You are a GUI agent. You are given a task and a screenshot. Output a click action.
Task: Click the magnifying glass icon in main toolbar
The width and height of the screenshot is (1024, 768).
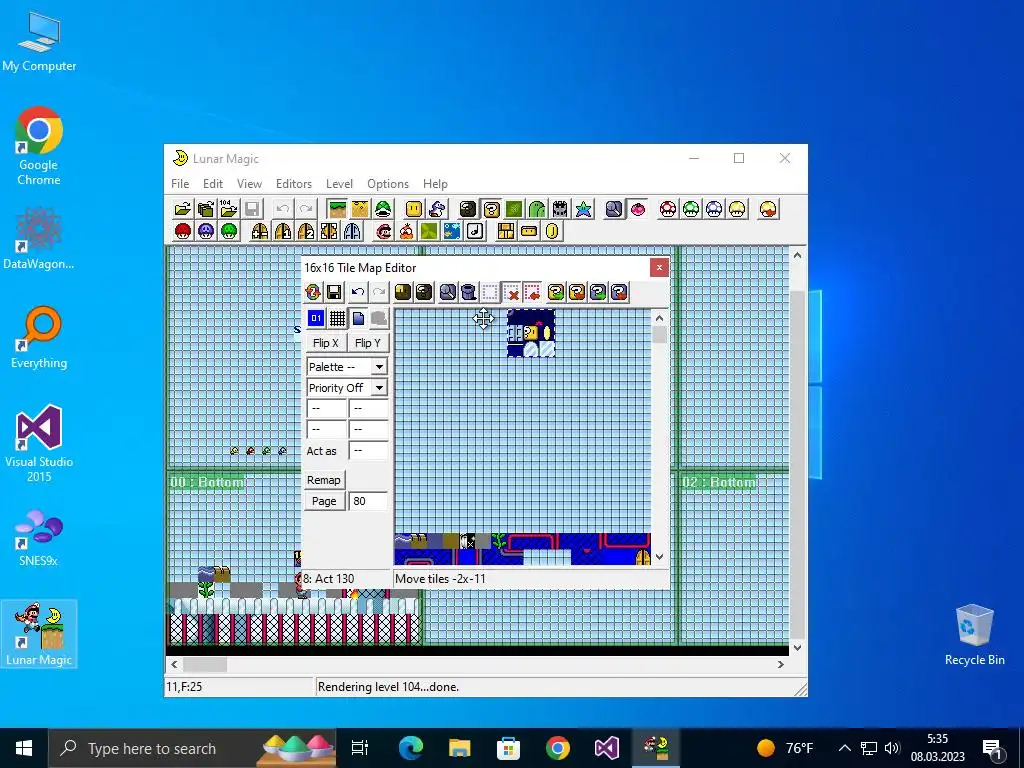pos(614,209)
